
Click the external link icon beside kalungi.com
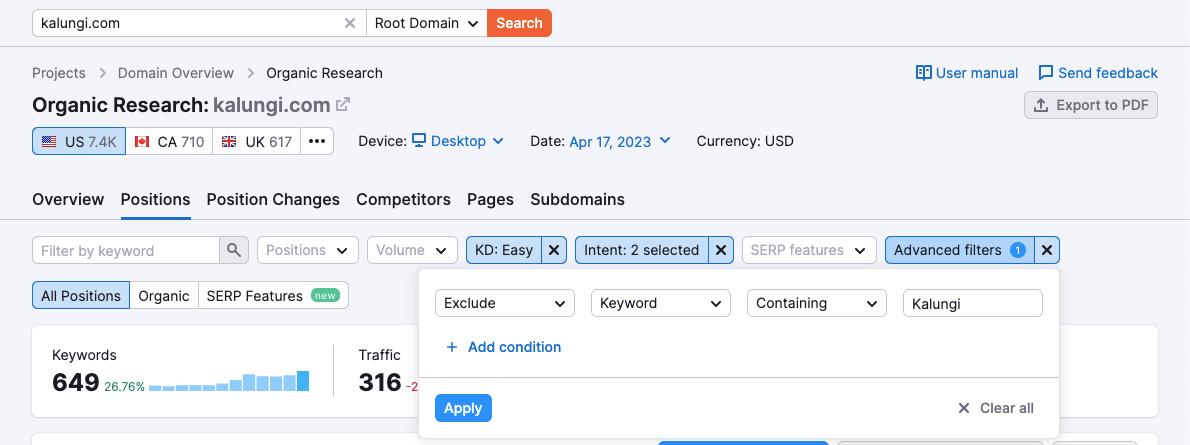tap(343, 104)
